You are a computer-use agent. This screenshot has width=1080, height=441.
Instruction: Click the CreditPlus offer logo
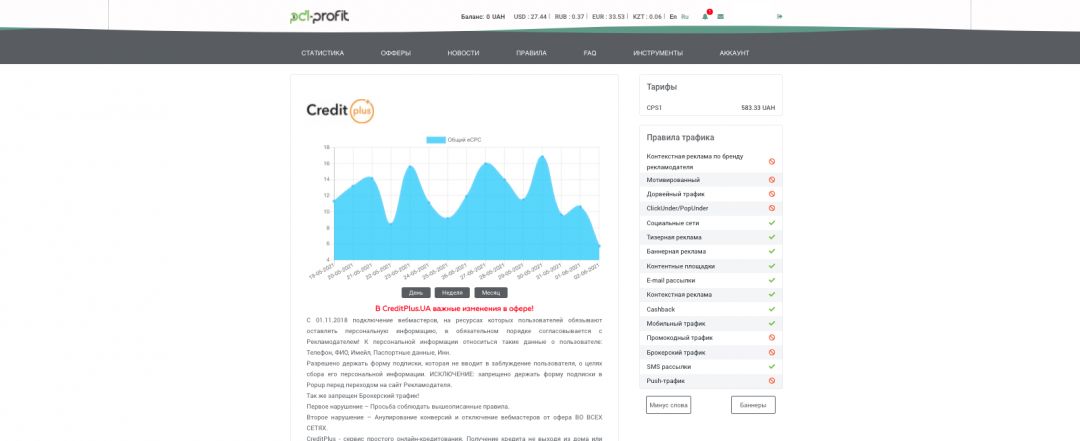340,110
